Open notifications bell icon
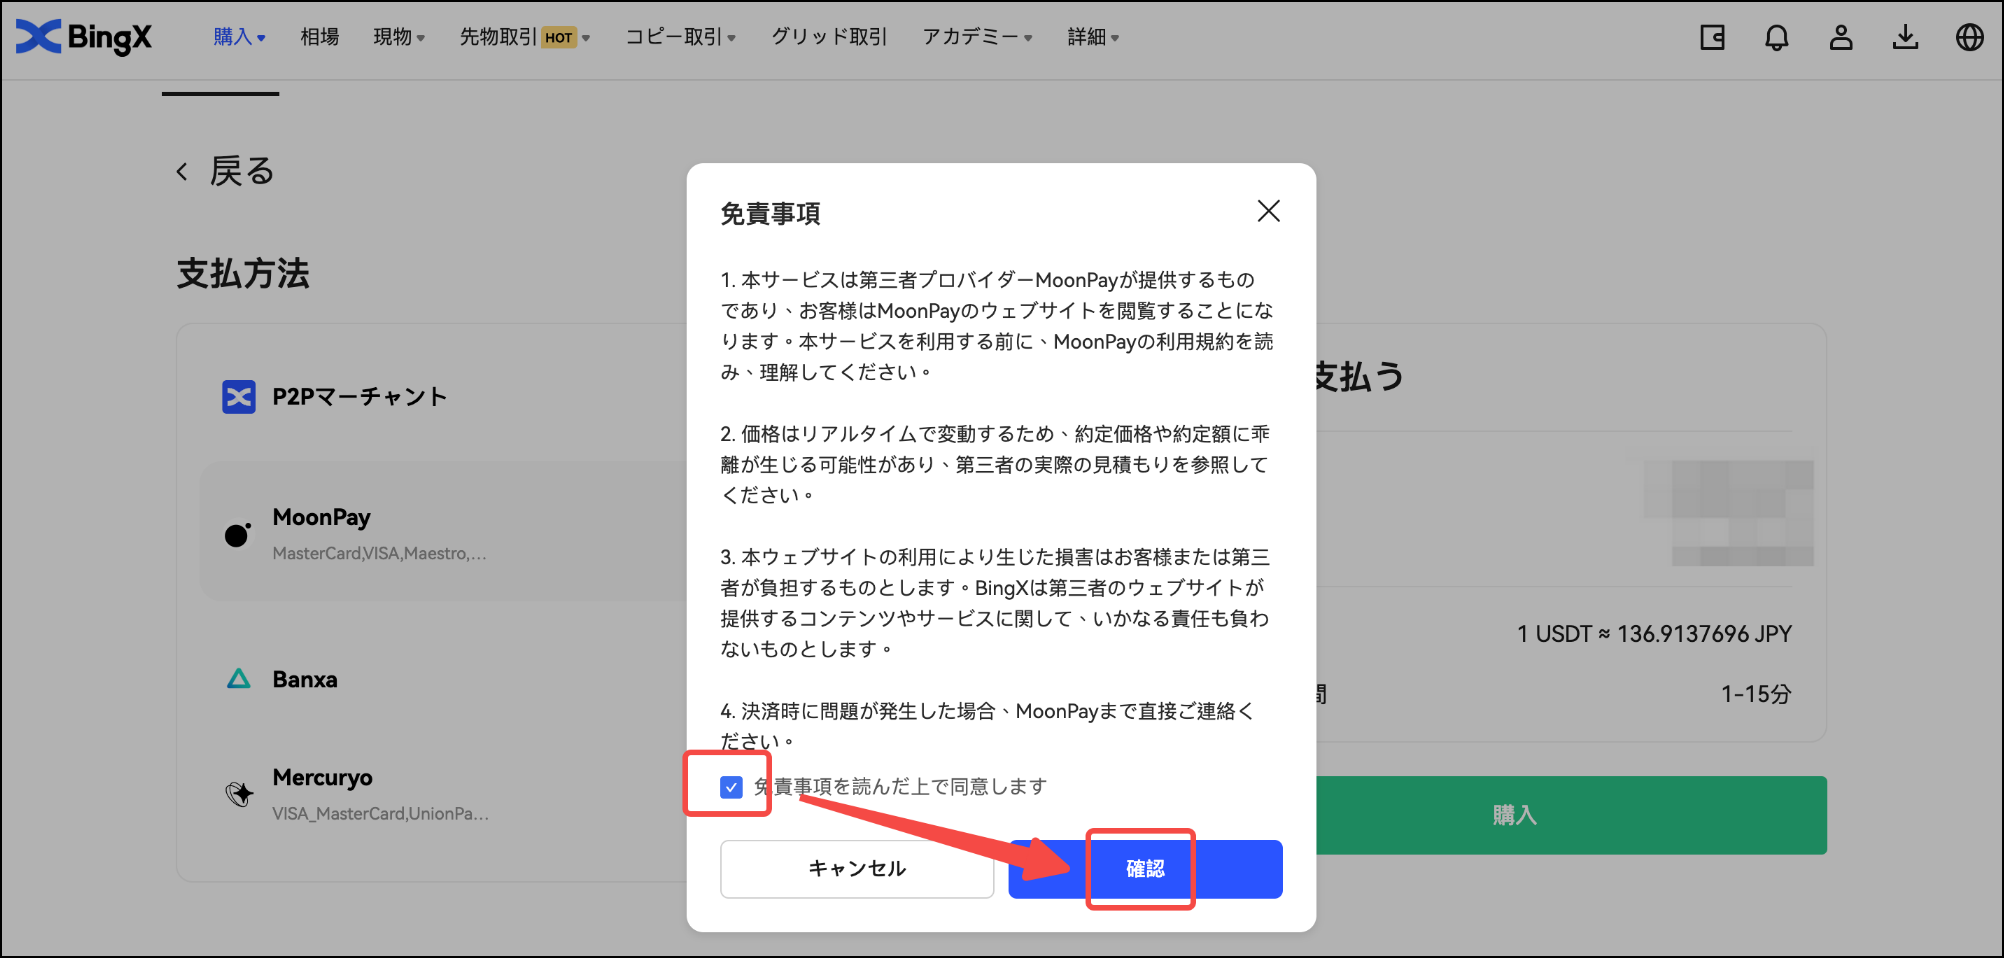Viewport: 2005px width, 959px height. [1777, 38]
